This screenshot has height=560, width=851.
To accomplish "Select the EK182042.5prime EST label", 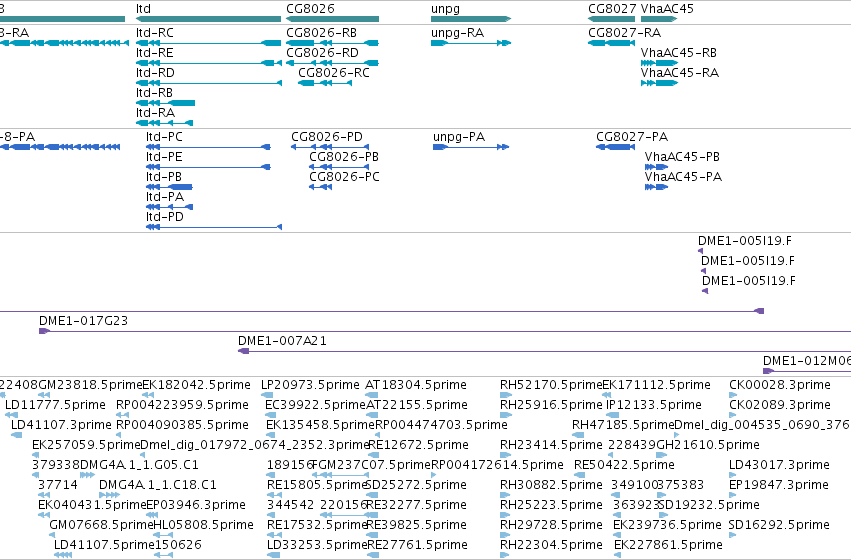I will [x=196, y=385].
